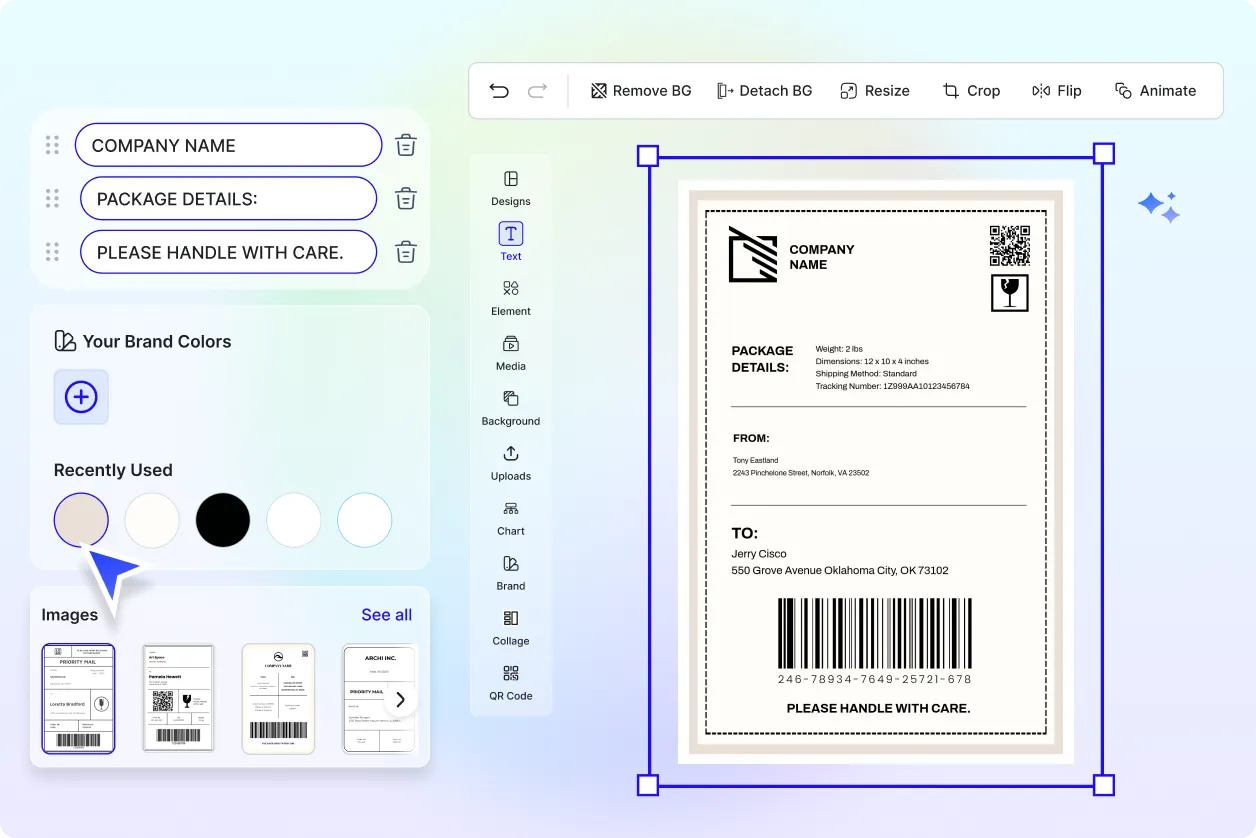Click the Redo arrow icon
The image size is (1256, 838).
click(537, 90)
